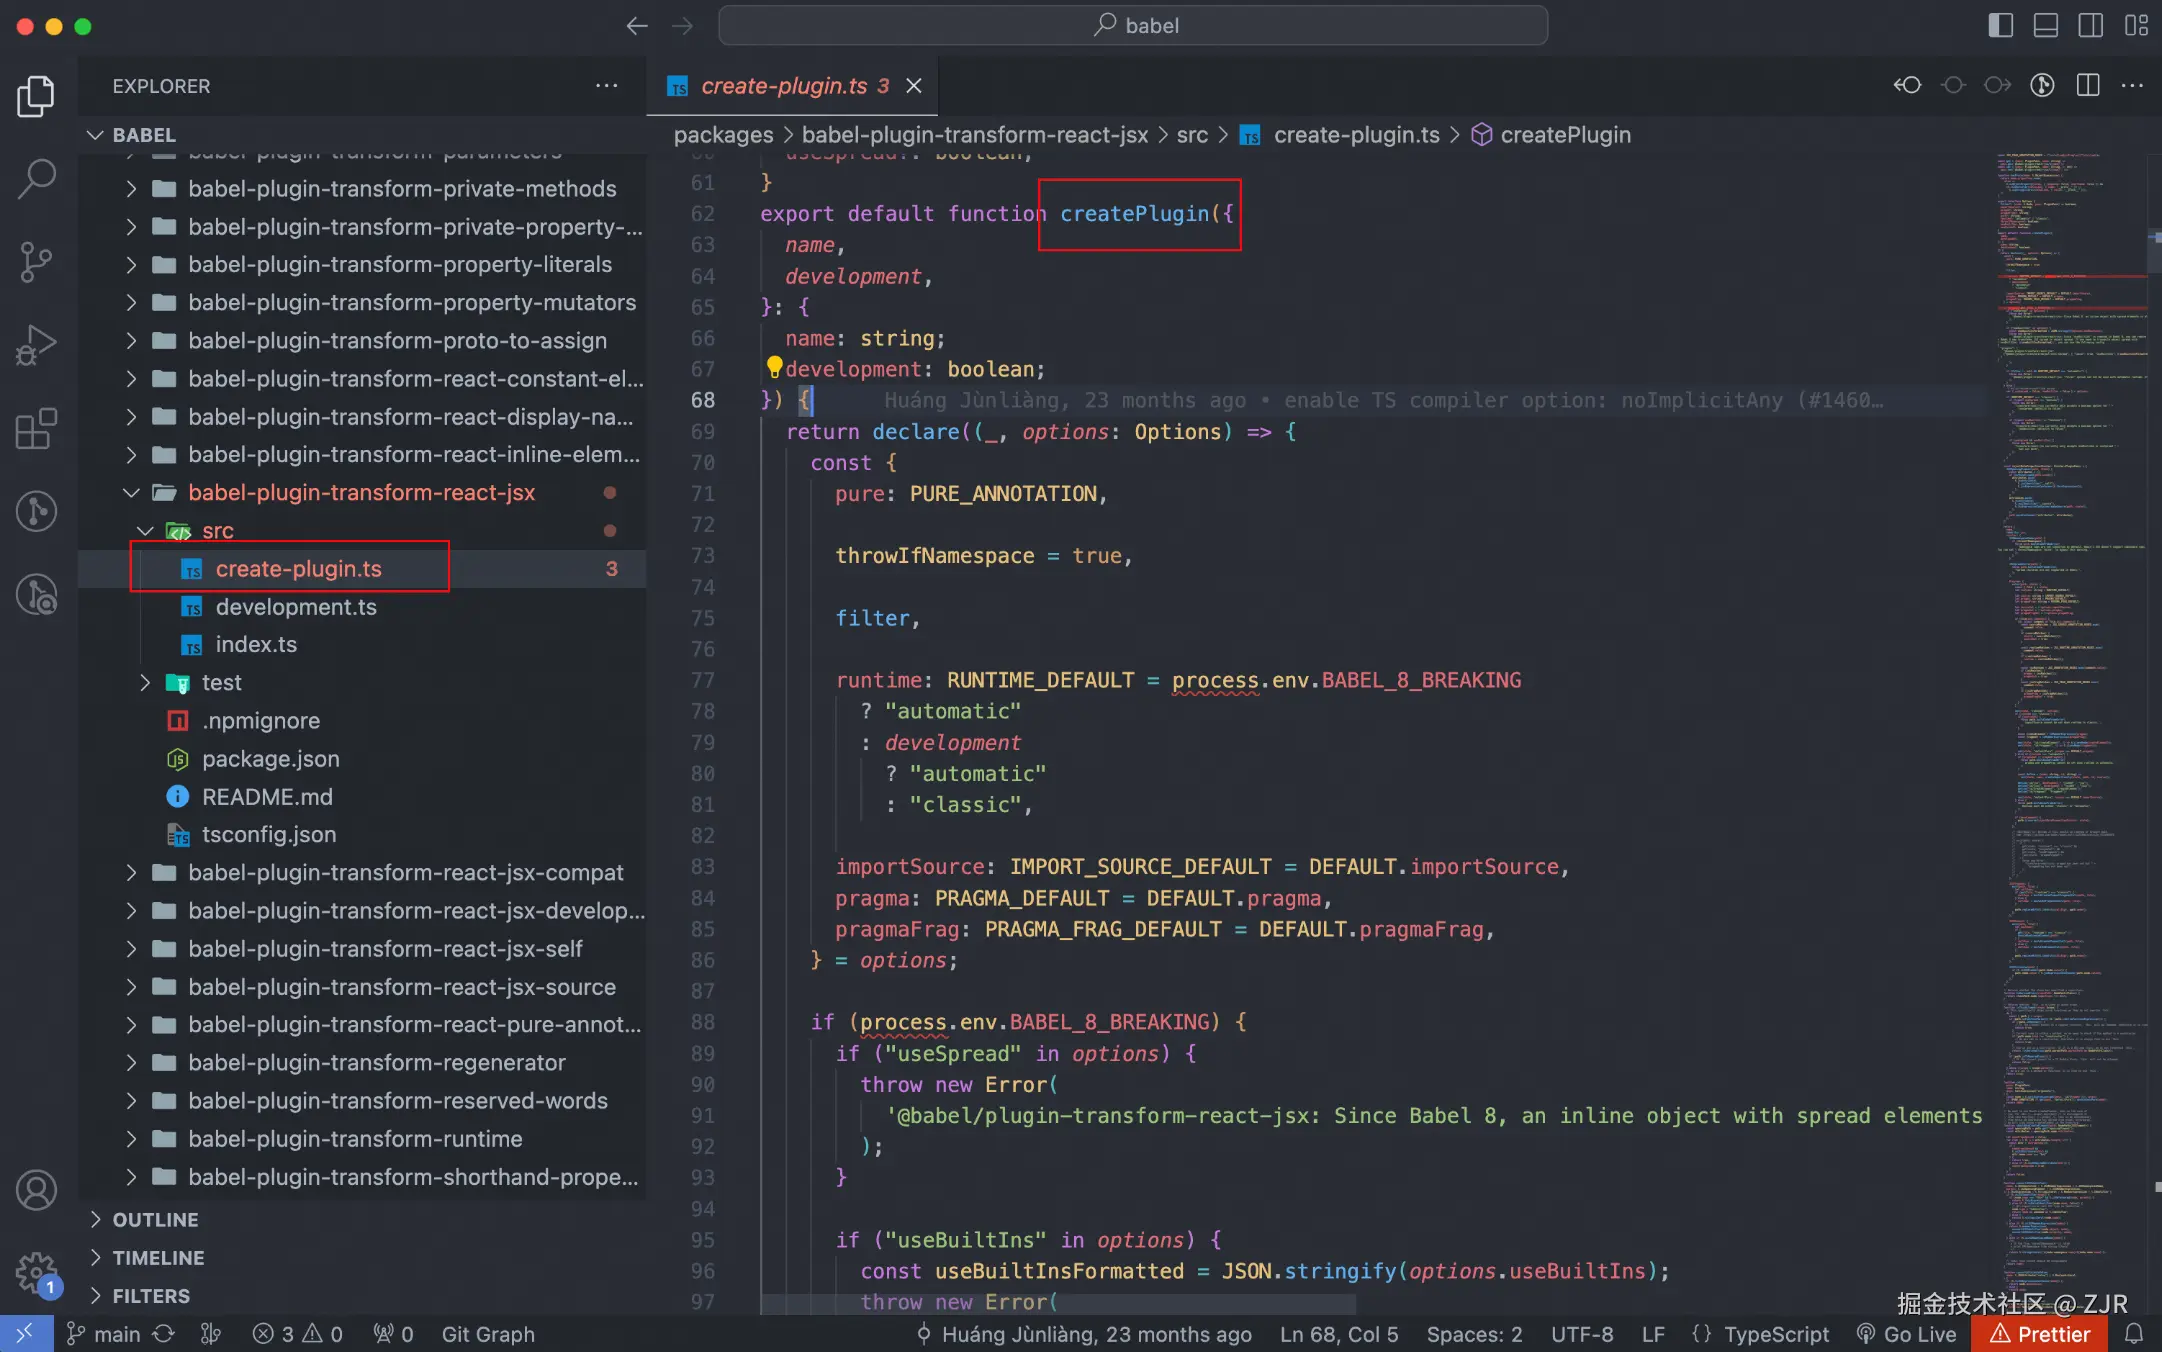Click the TypeScript language mode indicator
The image size is (2162, 1352).
(x=1760, y=1334)
